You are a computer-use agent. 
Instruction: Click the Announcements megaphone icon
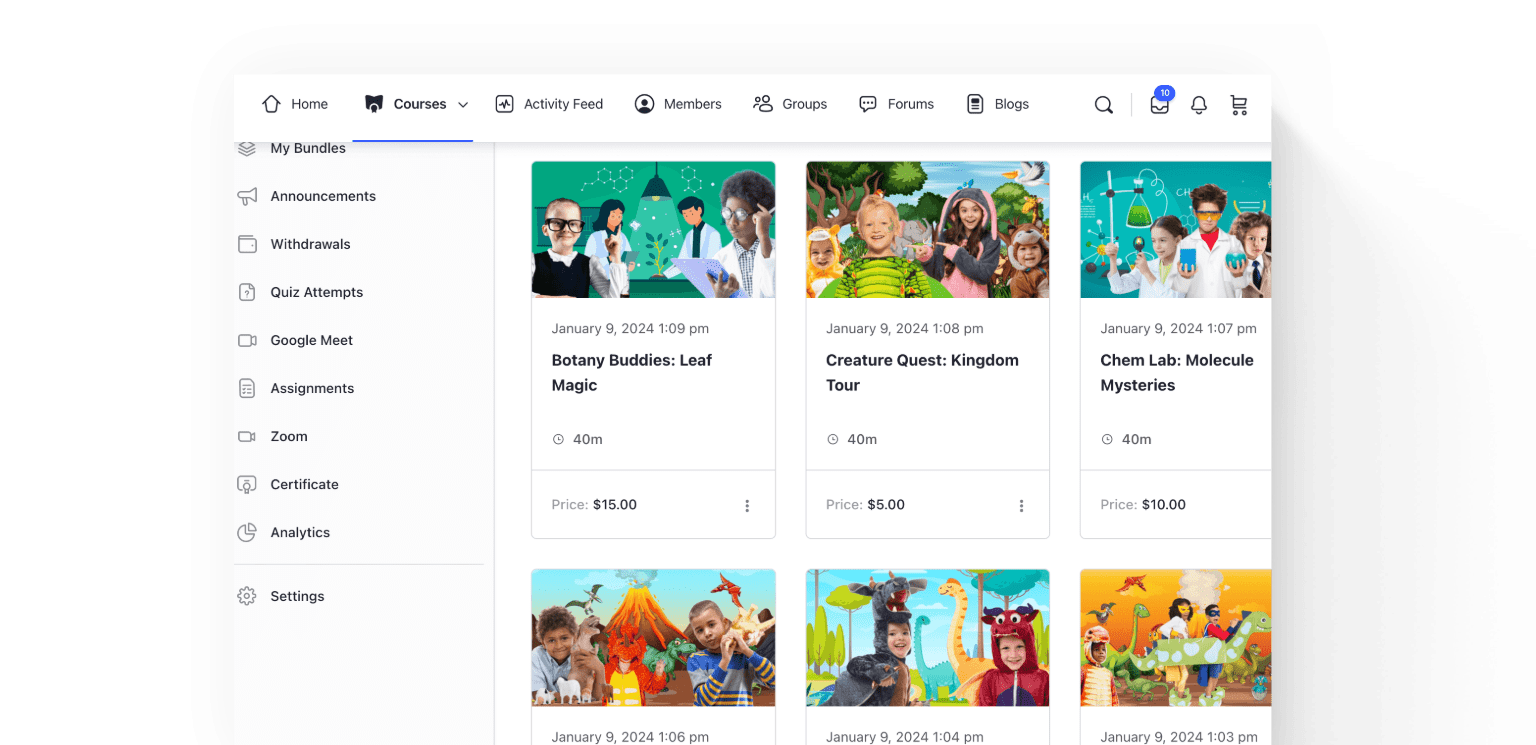tap(247, 196)
